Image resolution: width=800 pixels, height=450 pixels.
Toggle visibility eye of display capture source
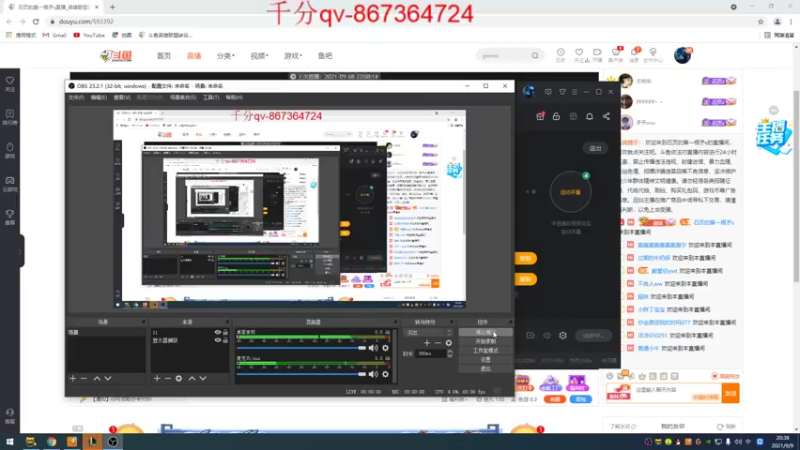tap(218, 340)
